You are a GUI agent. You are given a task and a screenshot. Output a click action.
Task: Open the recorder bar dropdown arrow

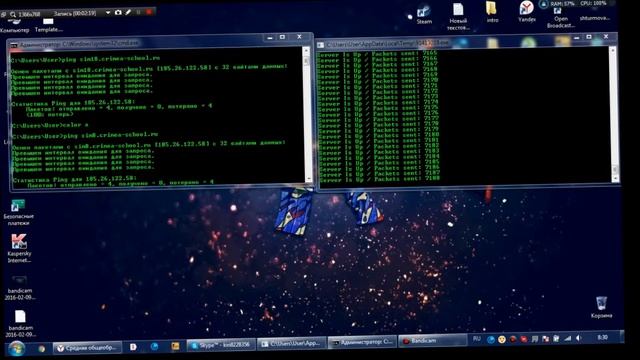click(108, 13)
